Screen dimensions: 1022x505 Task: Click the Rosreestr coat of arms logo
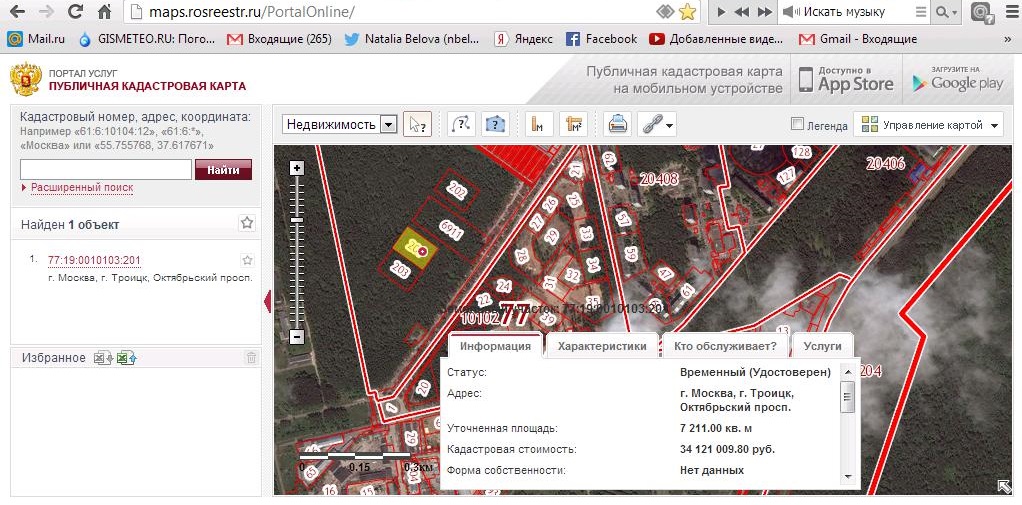pyautogui.click(x=25, y=79)
